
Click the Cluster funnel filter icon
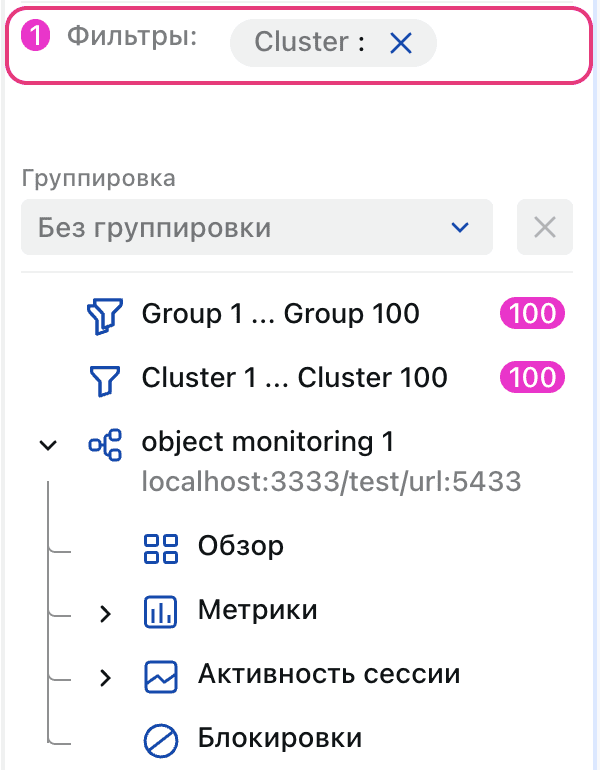pos(104,379)
